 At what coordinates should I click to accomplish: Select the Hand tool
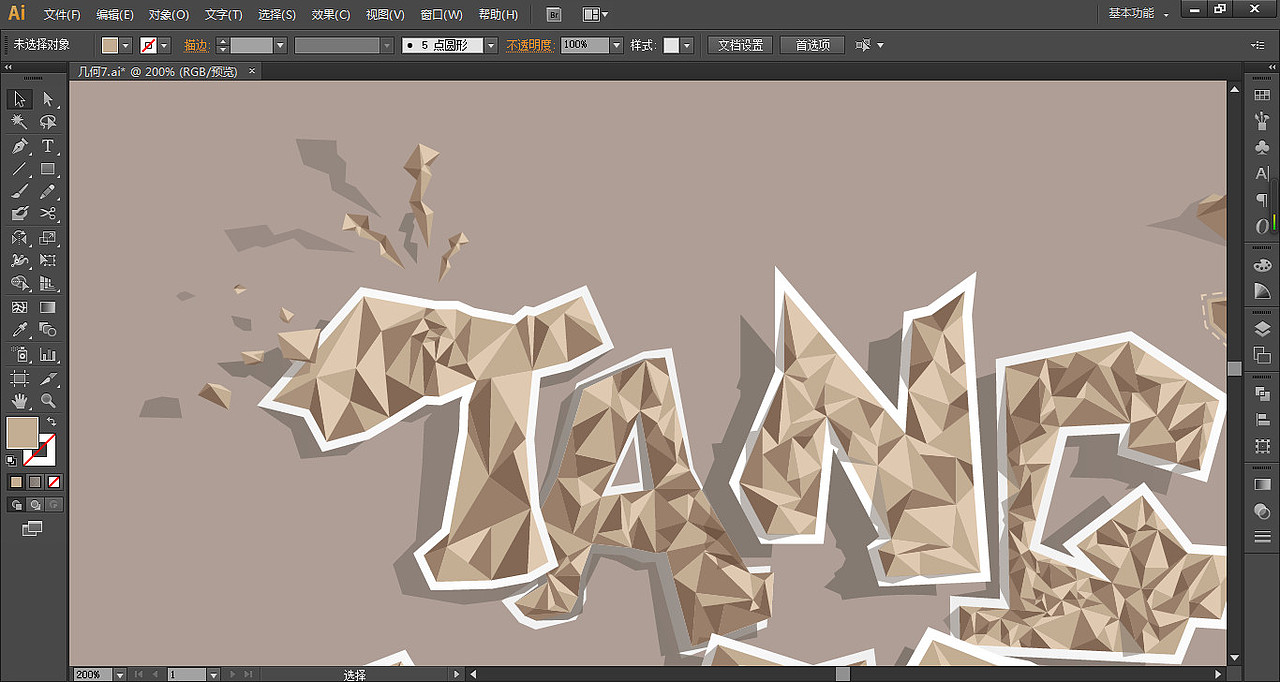click(19, 401)
